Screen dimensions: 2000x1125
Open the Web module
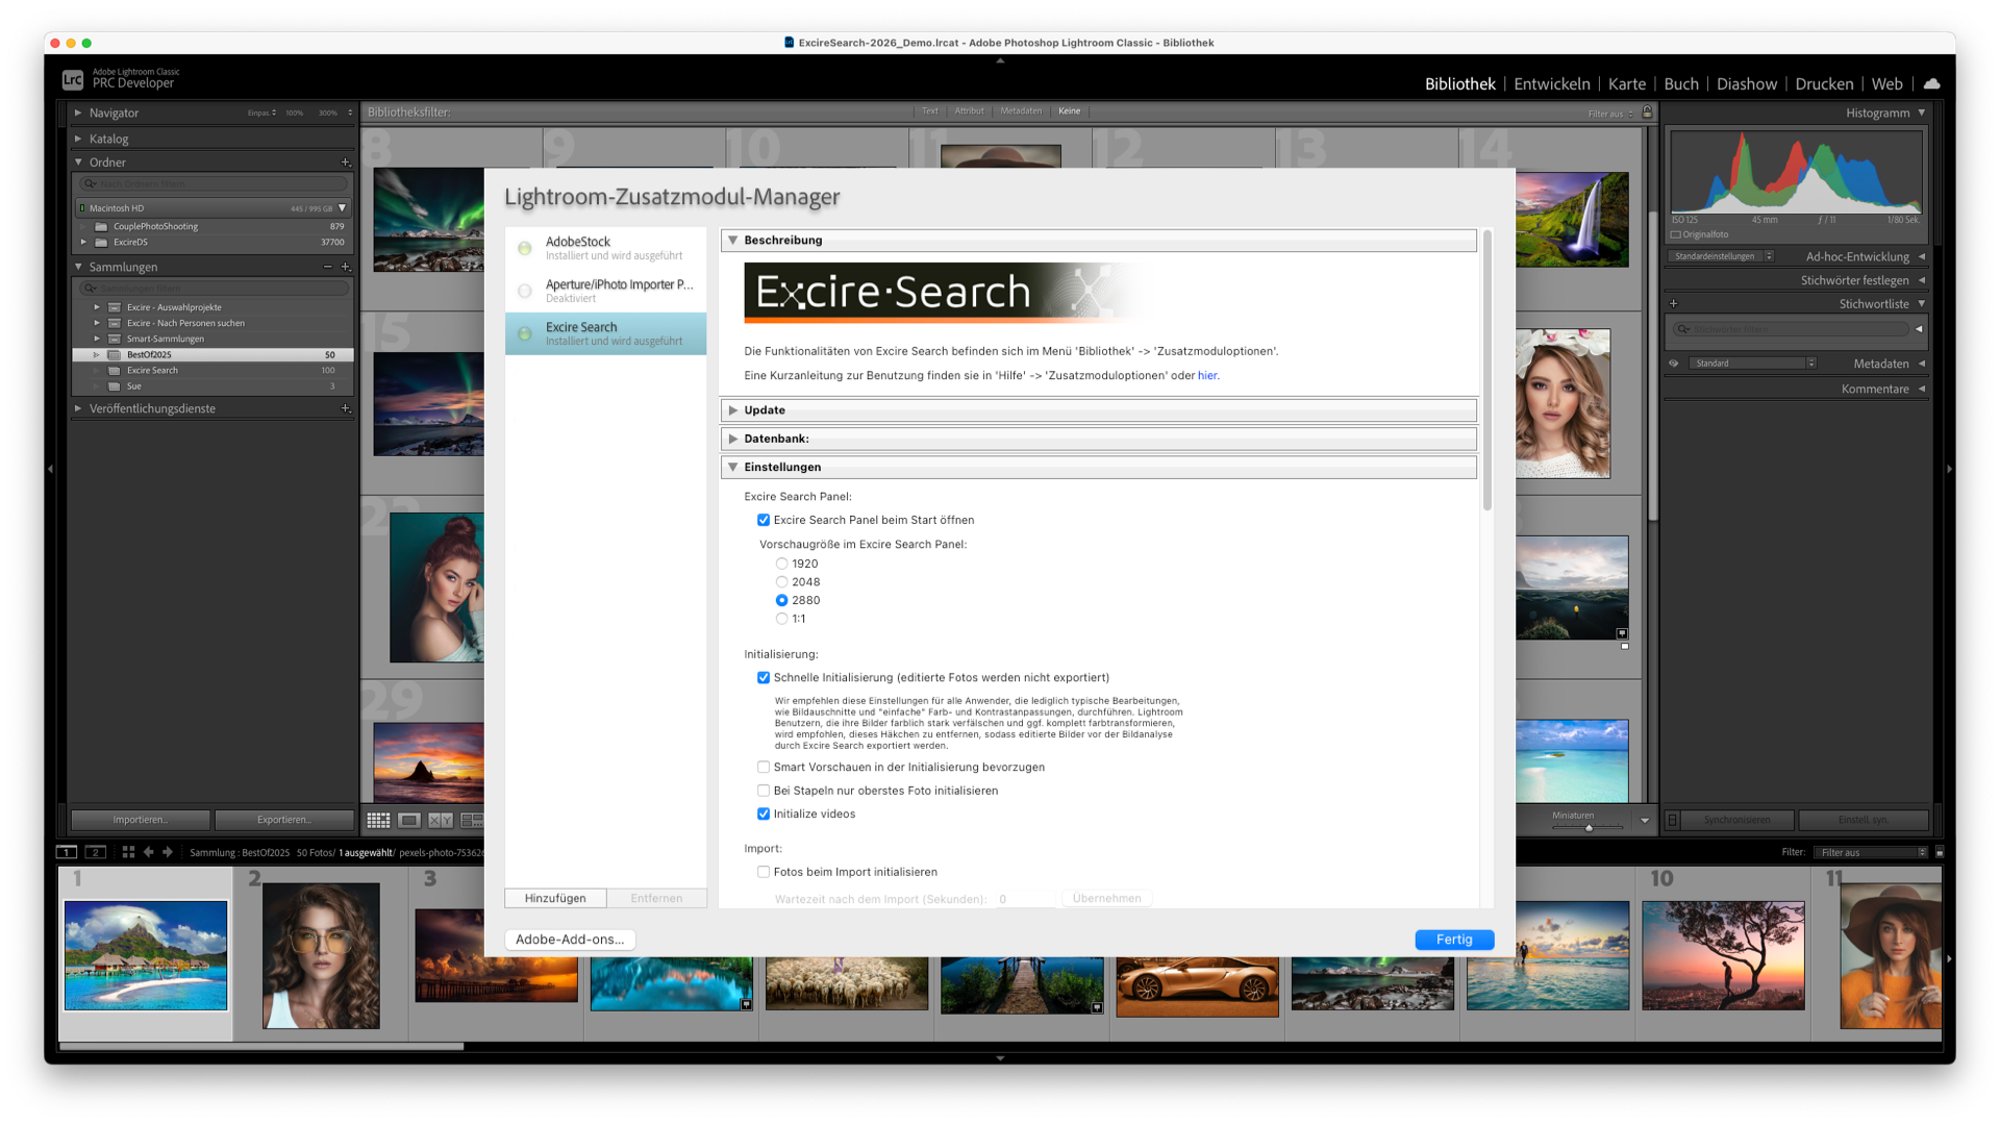click(1887, 84)
